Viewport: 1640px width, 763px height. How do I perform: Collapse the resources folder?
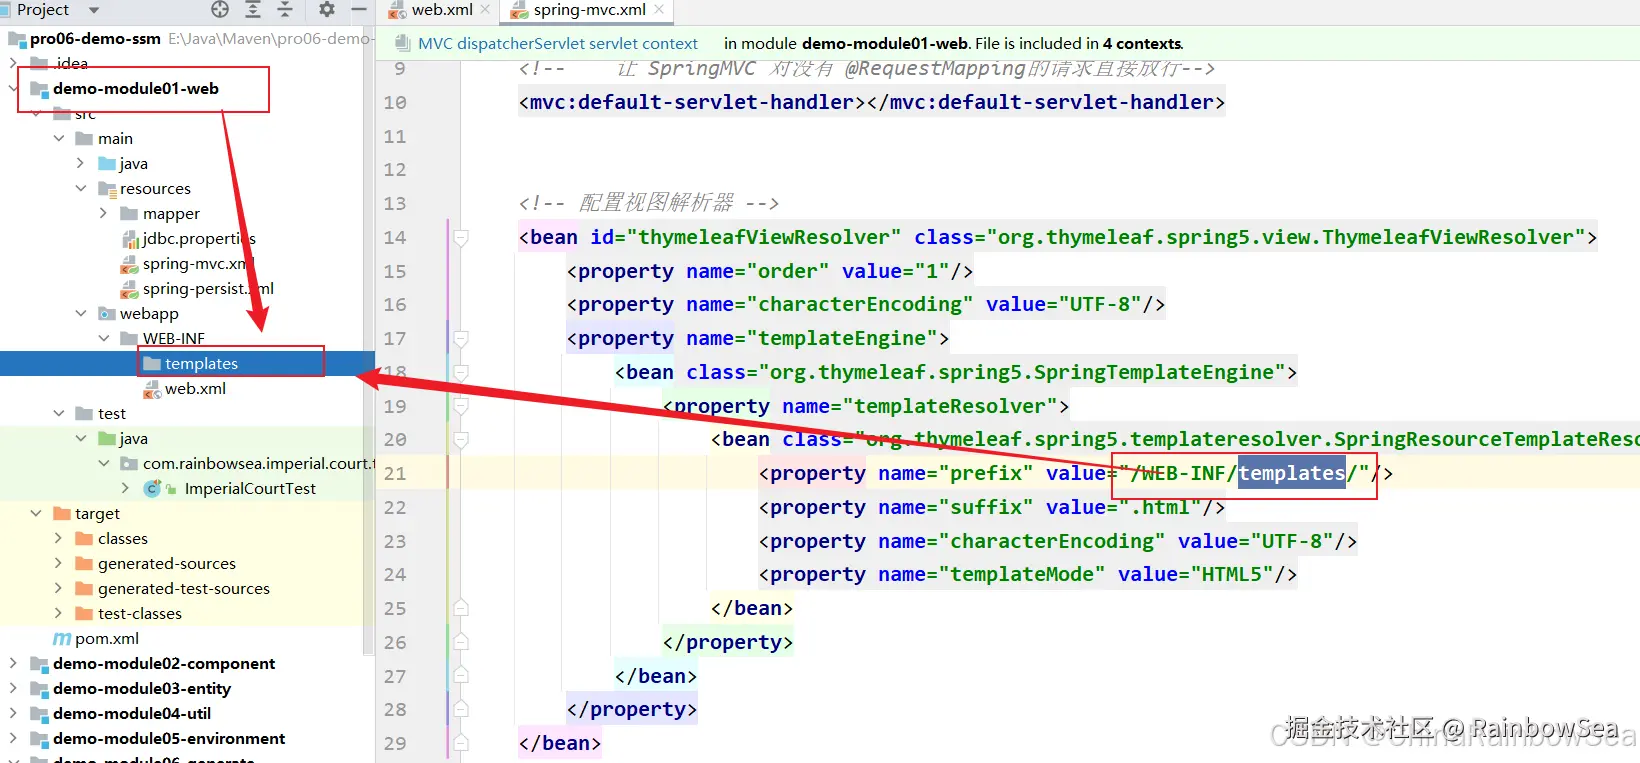coord(81,189)
